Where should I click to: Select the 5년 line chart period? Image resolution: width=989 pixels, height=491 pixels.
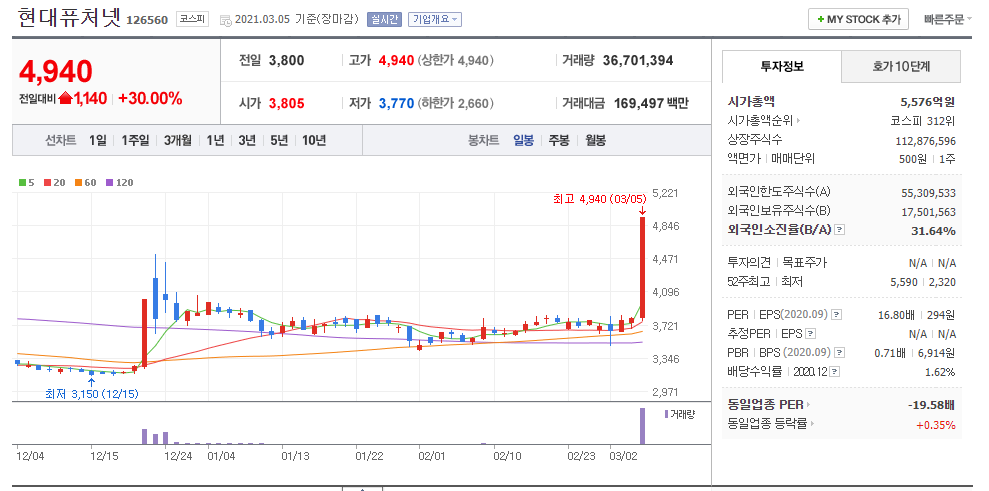click(x=279, y=140)
